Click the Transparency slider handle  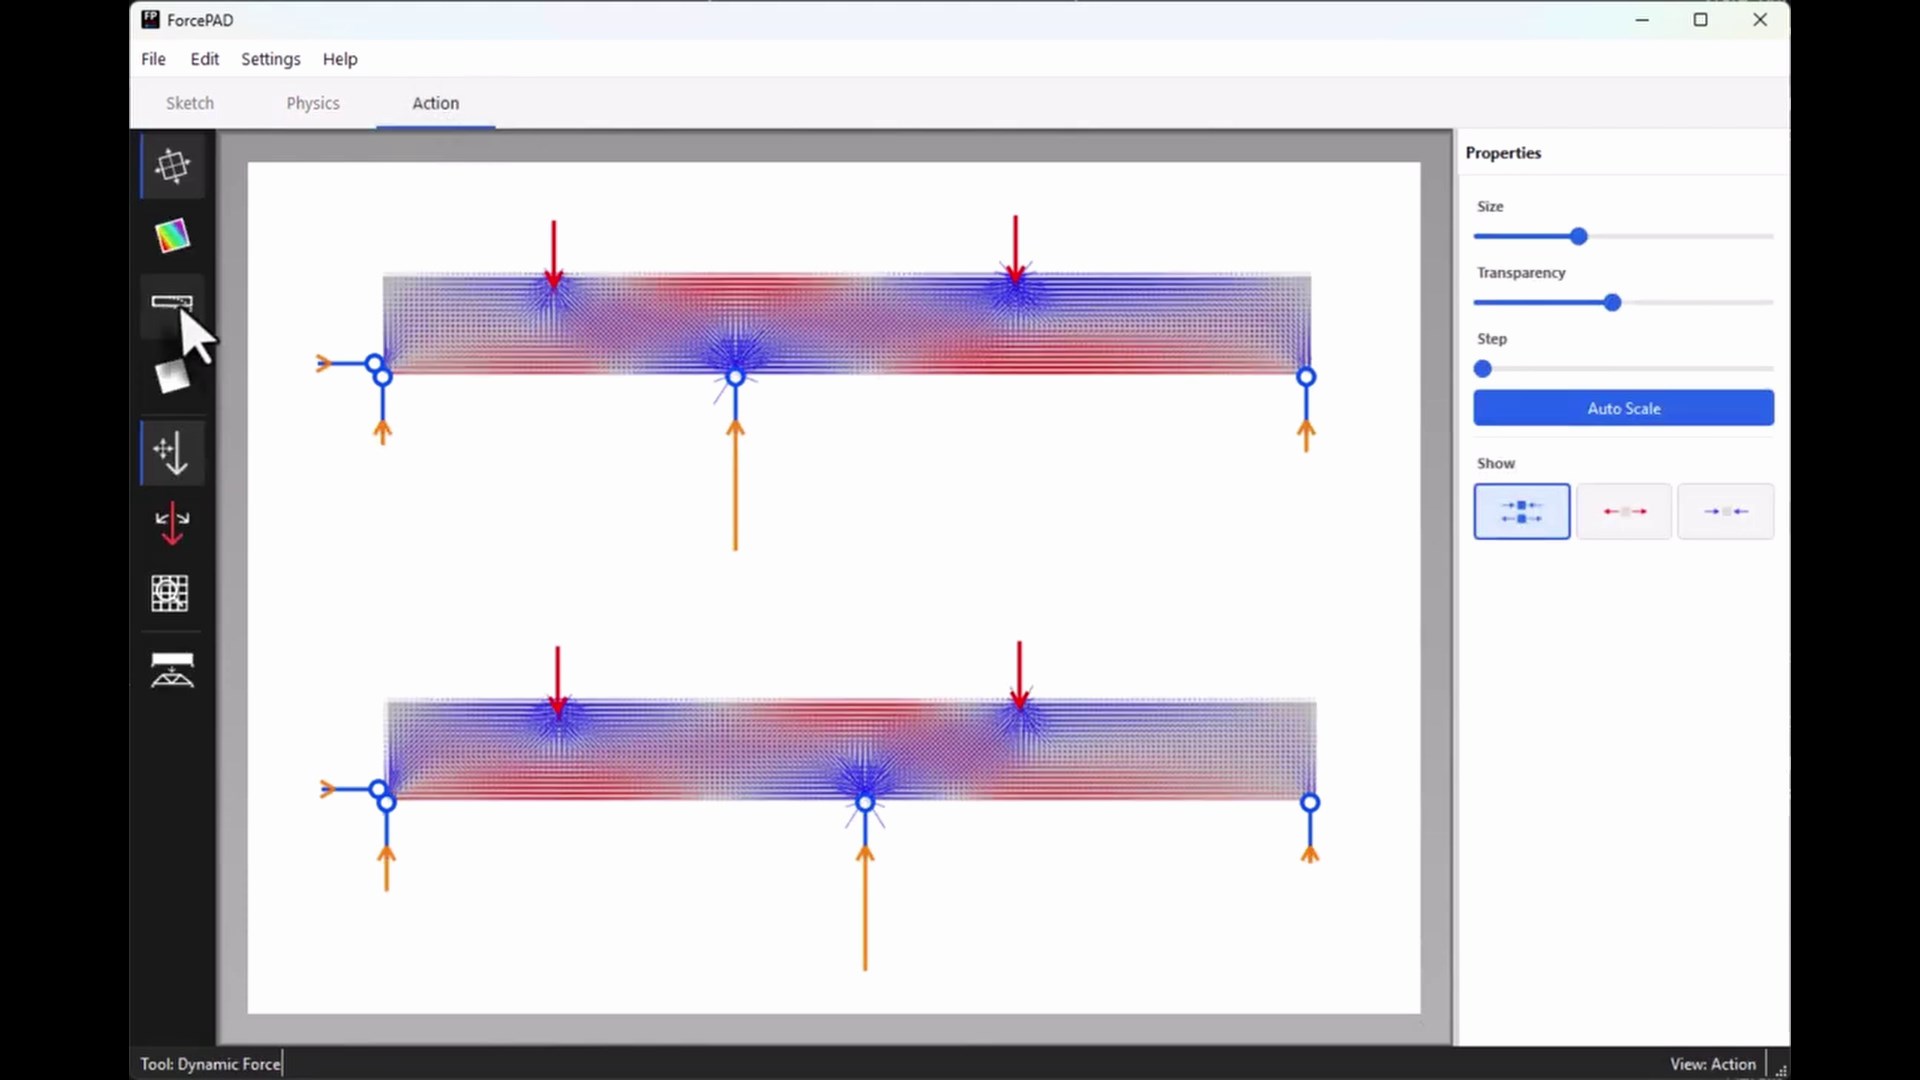1612,303
